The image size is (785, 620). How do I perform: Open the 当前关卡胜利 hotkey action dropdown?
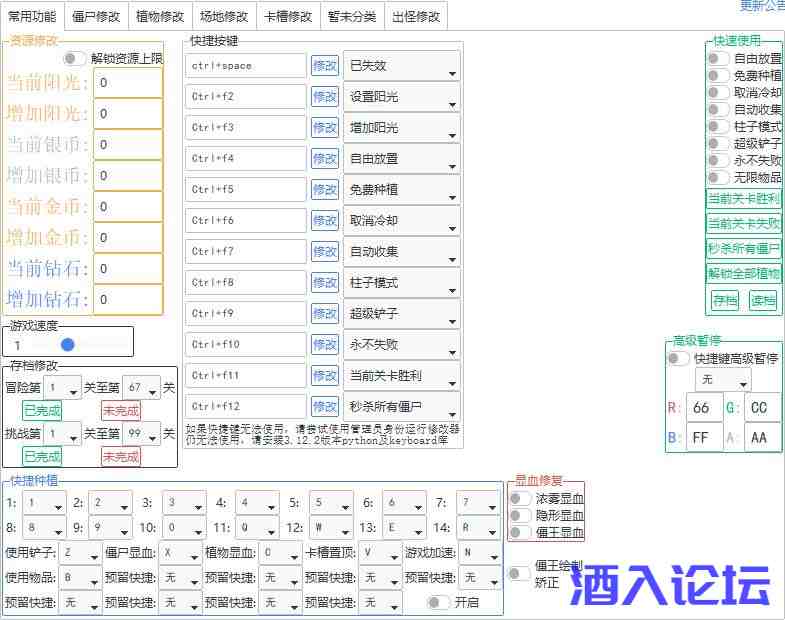coord(401,376)
